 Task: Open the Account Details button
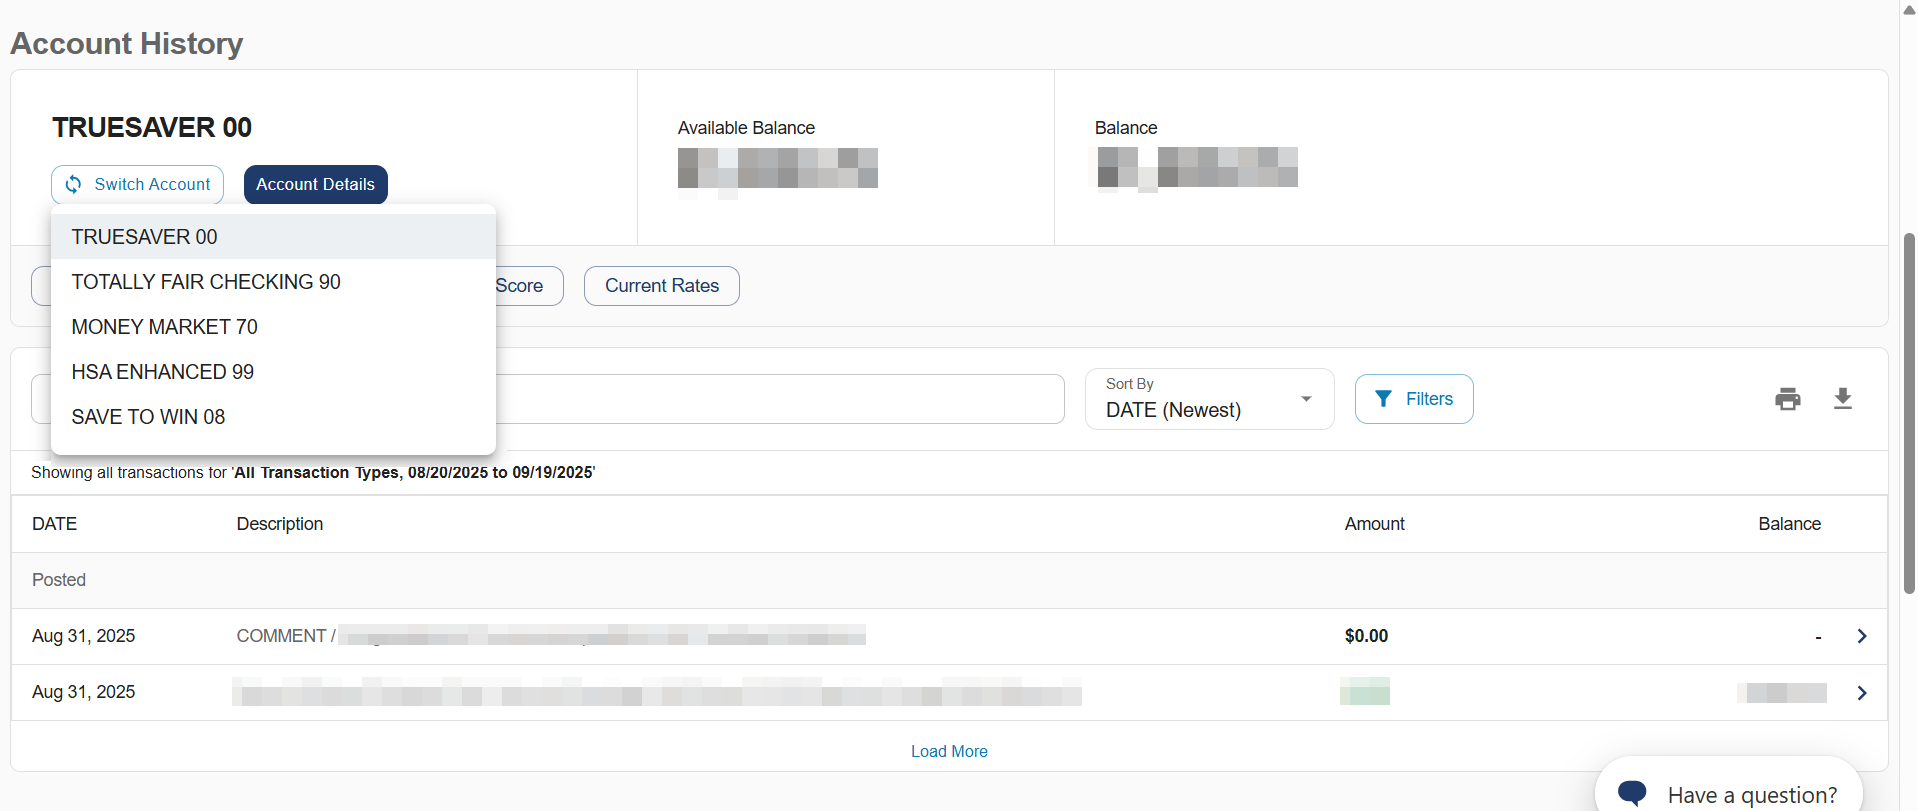[315, 185]
